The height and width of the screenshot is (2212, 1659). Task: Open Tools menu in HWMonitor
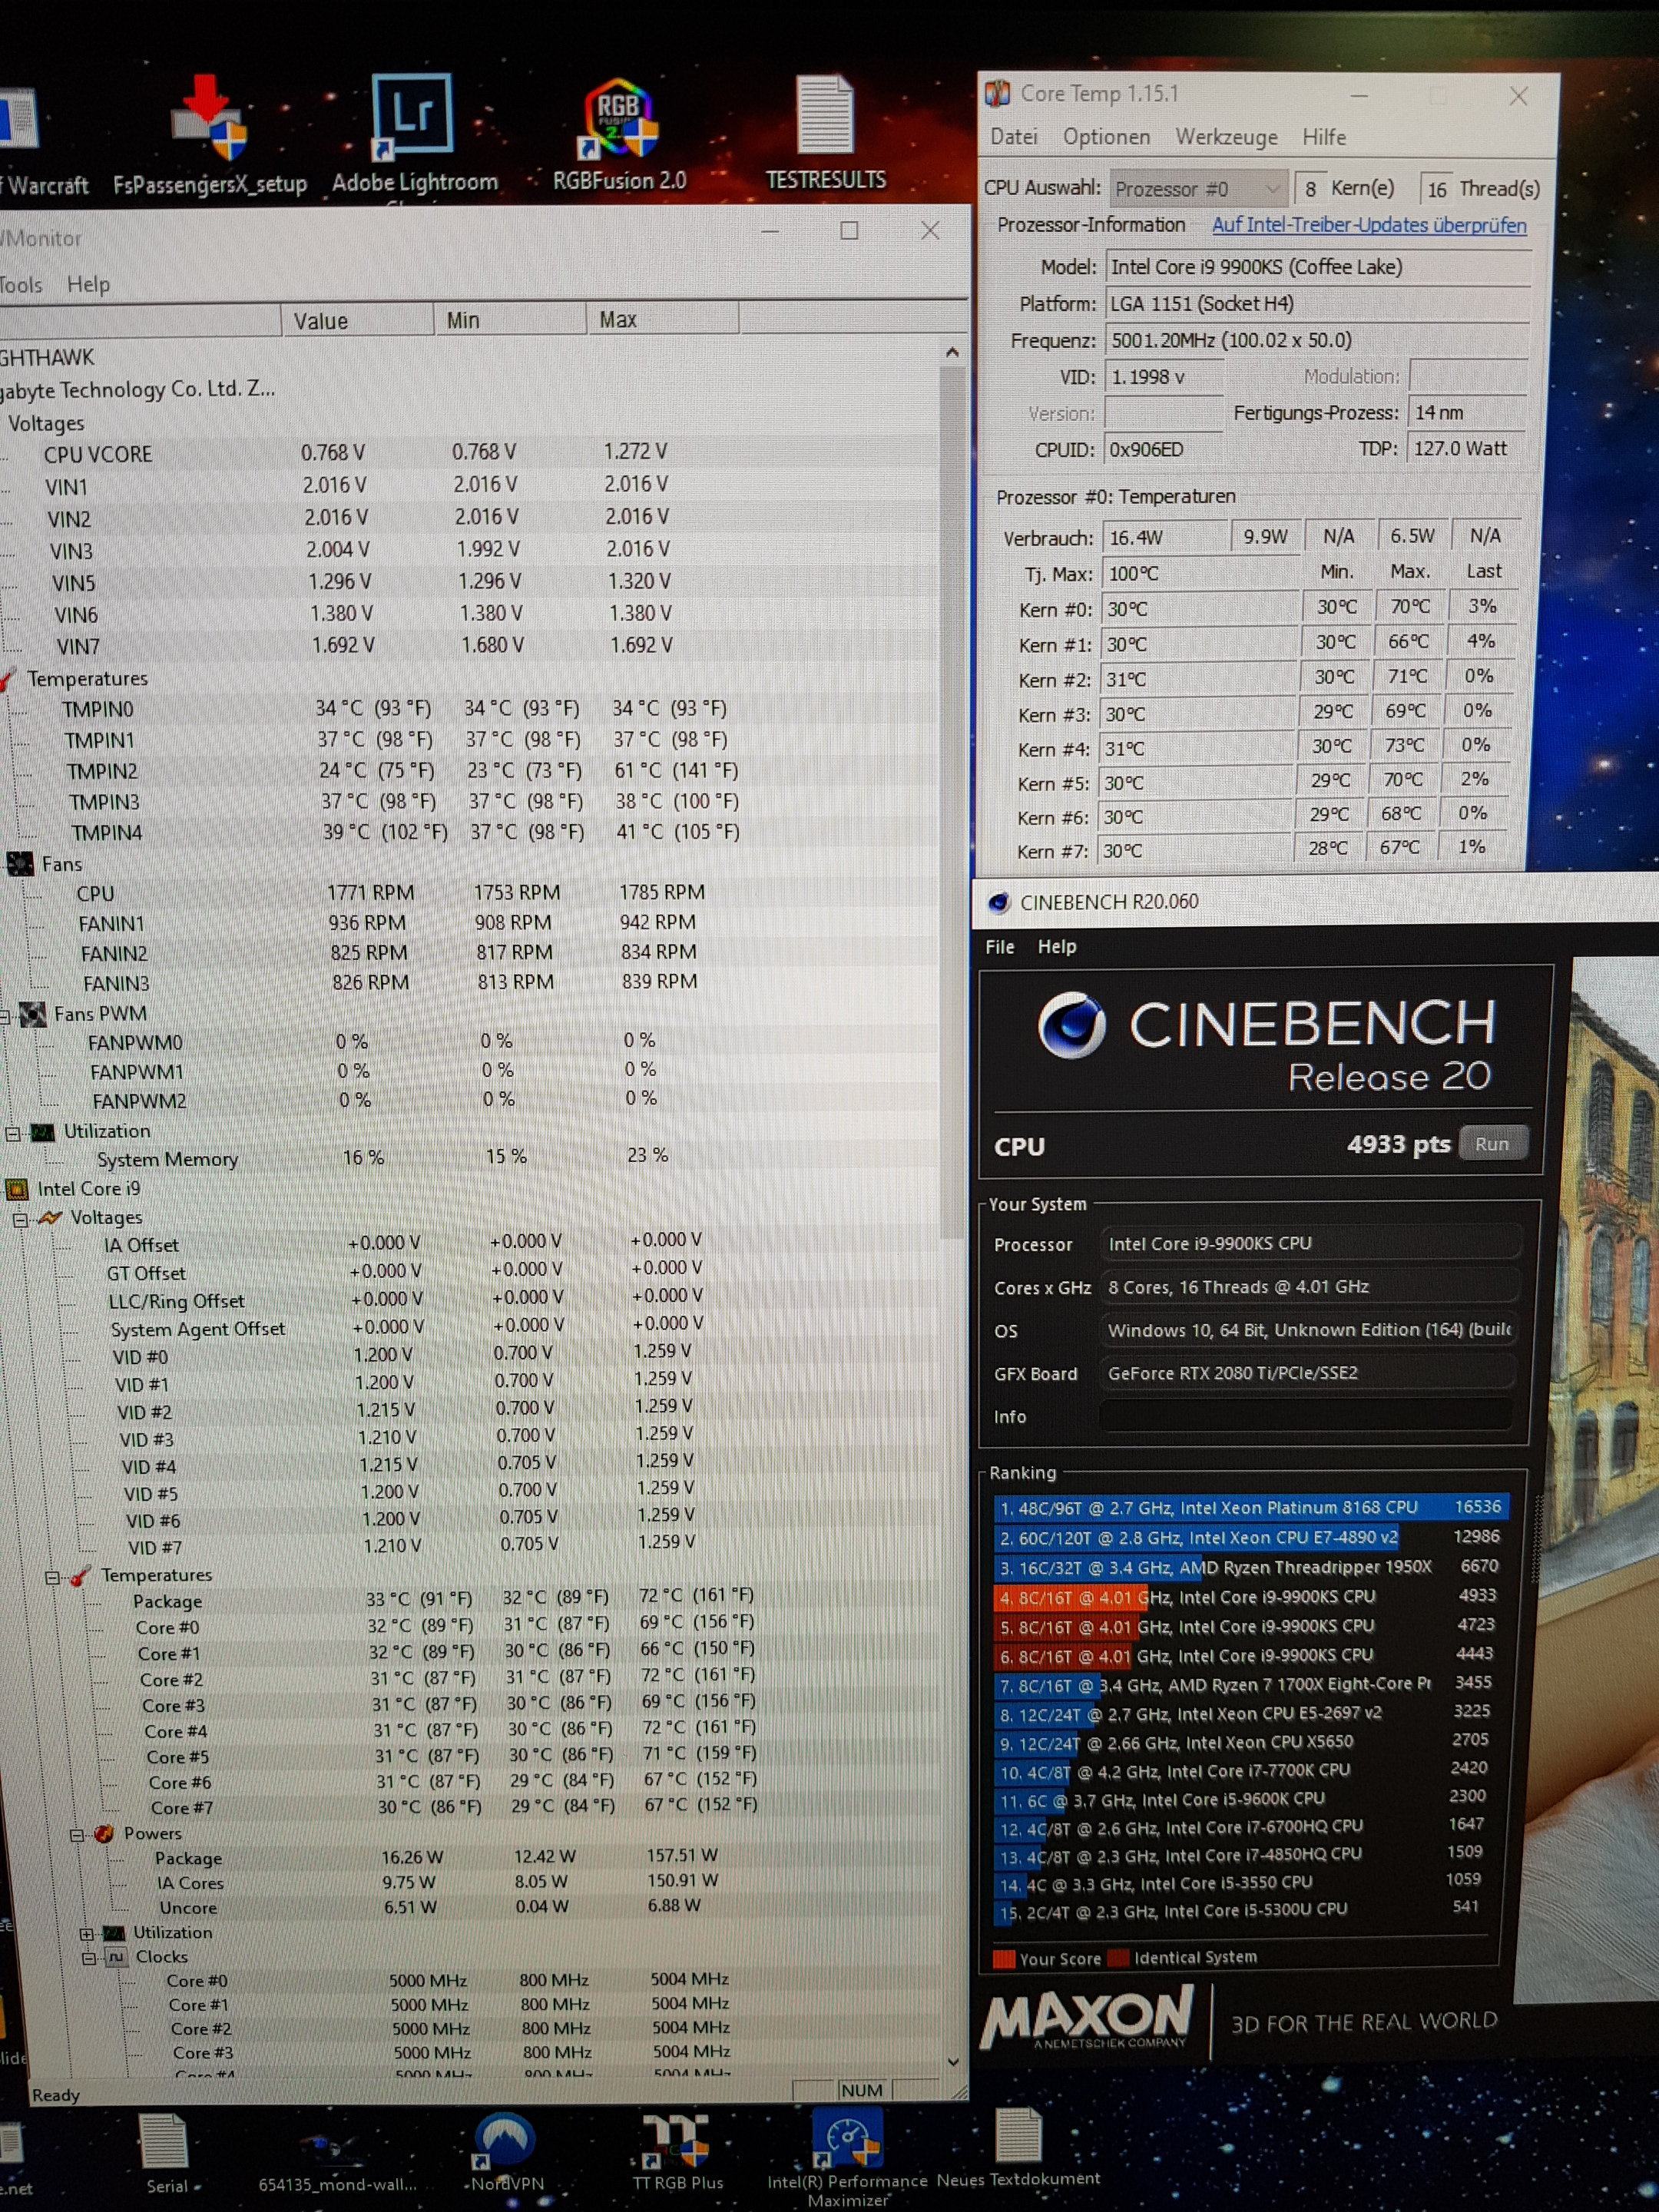point(21,285)
